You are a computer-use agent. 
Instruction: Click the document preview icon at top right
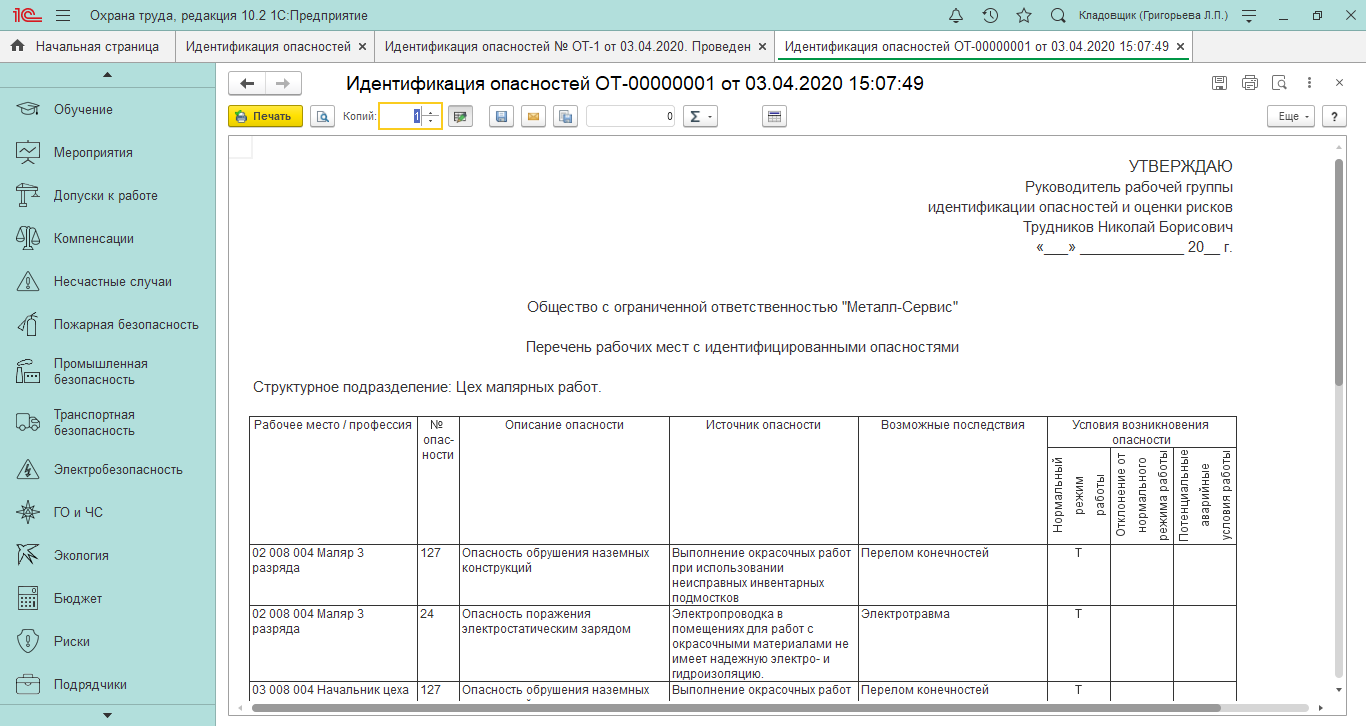(1279, 83)
